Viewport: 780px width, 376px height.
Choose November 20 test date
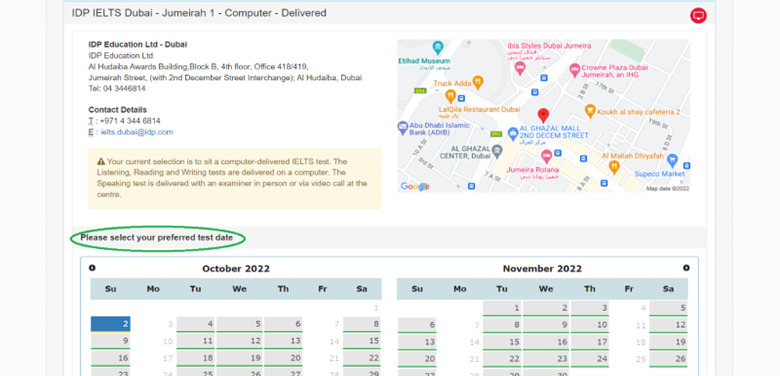click(417, 359)
